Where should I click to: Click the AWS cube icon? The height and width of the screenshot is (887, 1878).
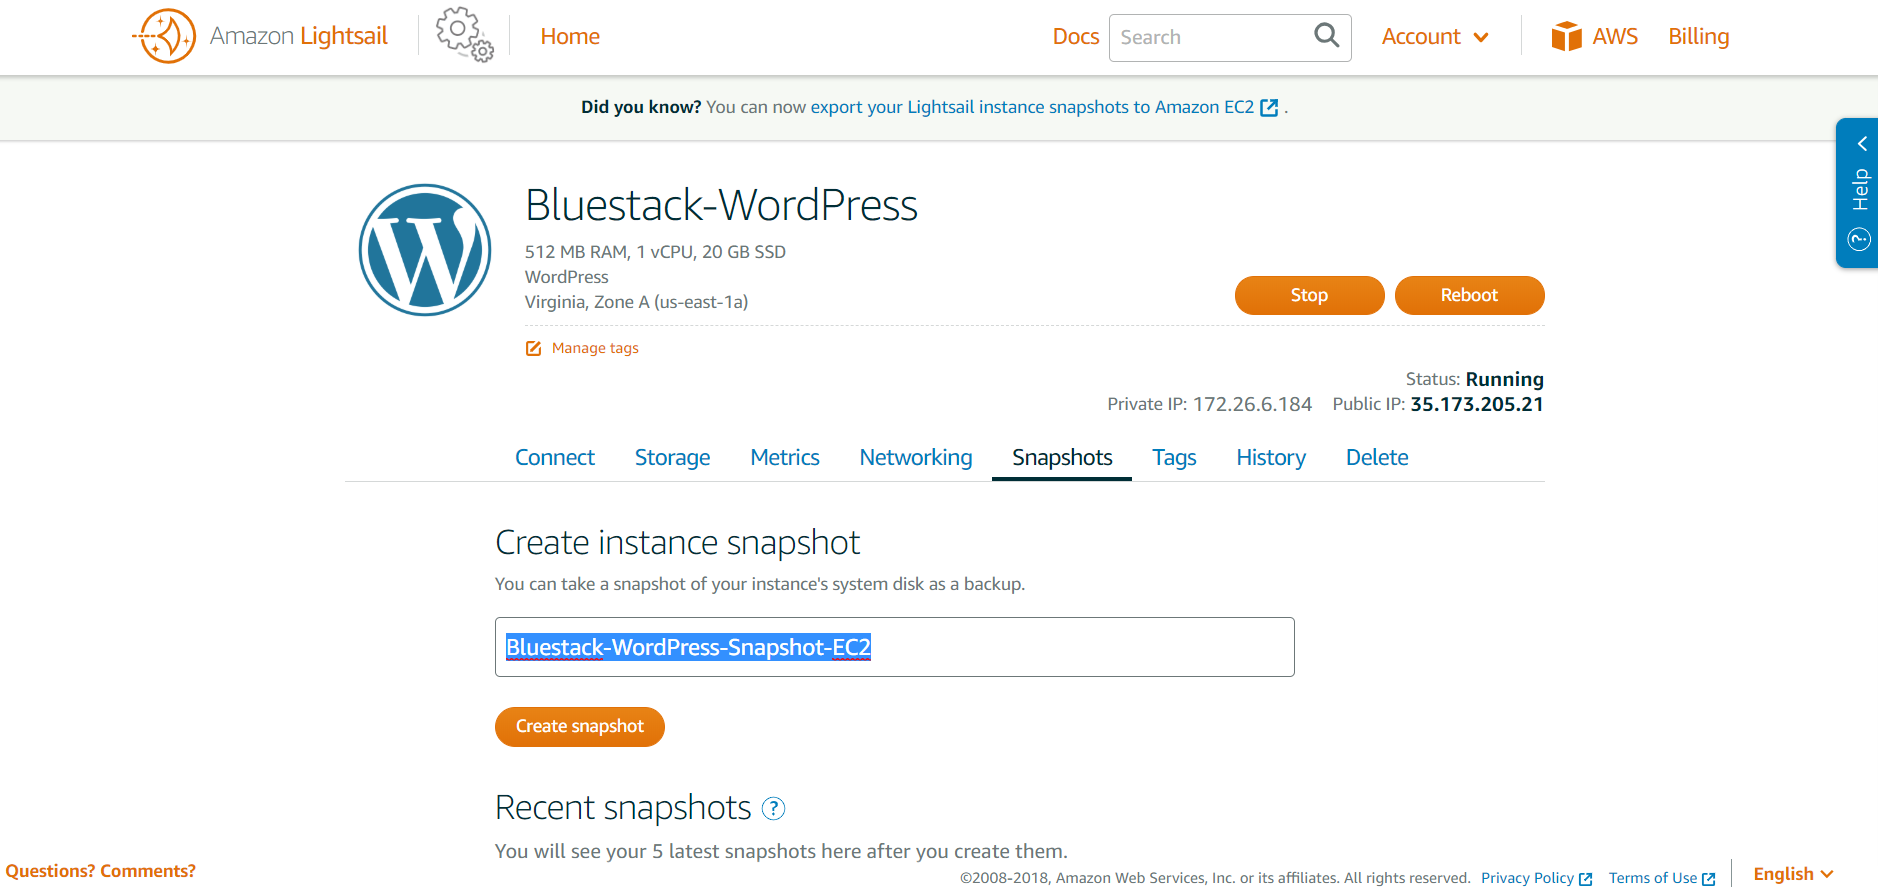click(x=1566, y=36)
